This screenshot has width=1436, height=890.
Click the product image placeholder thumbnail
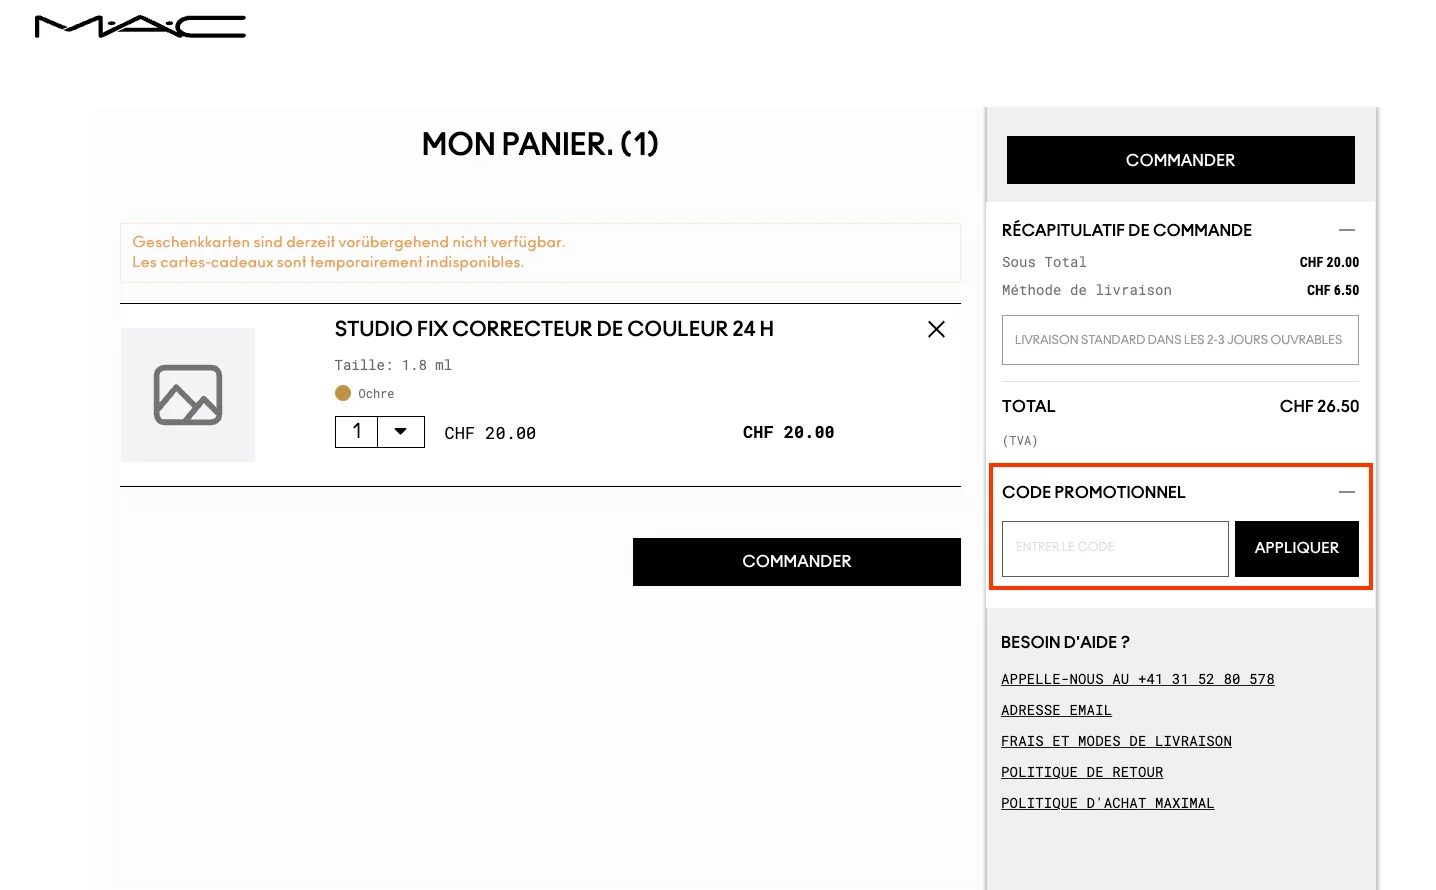click(187, 395)
